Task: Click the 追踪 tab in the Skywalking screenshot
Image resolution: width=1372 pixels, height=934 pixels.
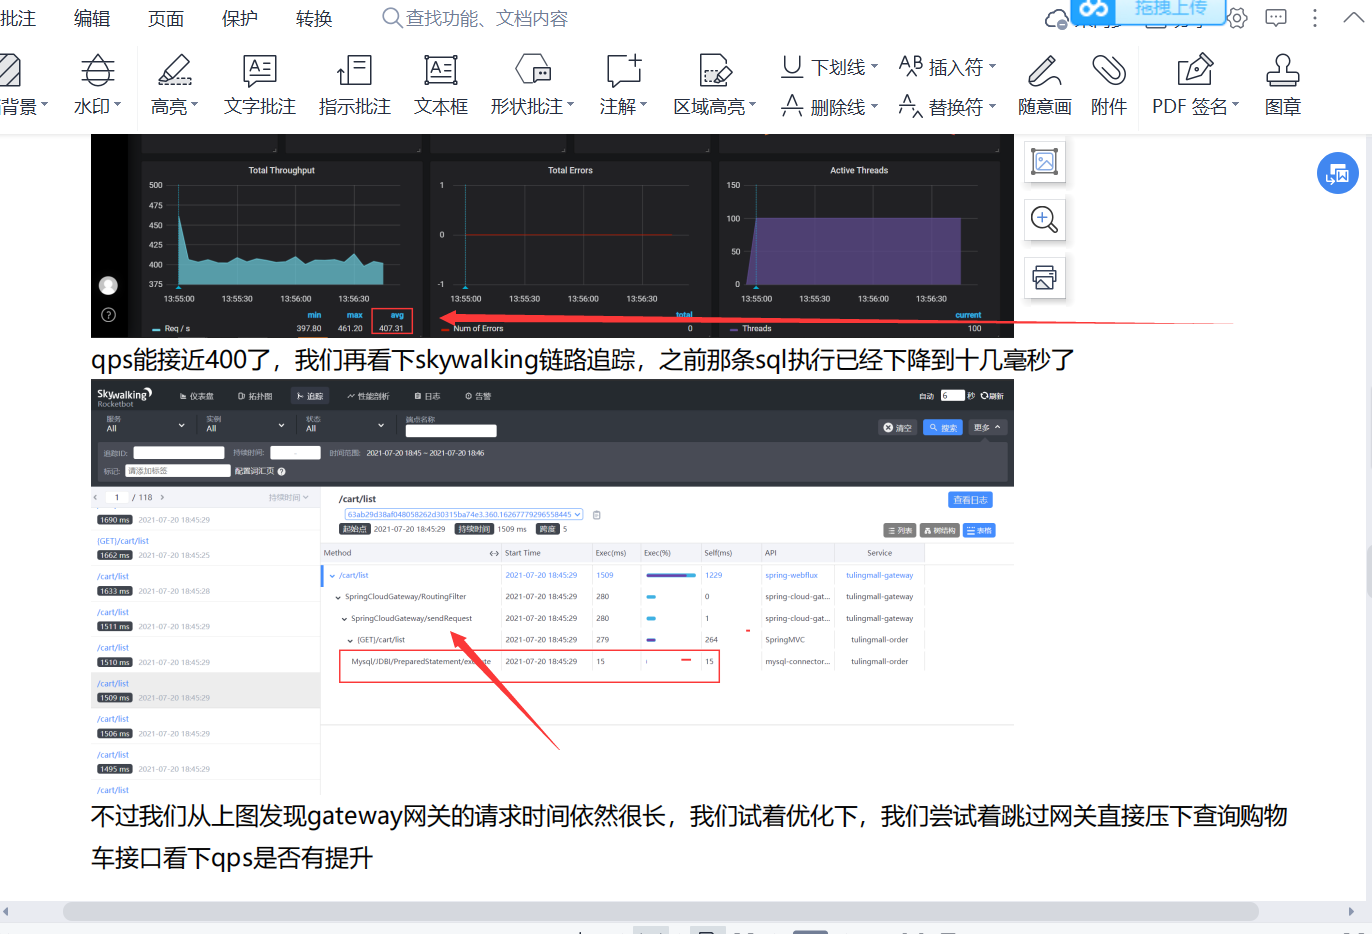Action: (x=310, y=396)
